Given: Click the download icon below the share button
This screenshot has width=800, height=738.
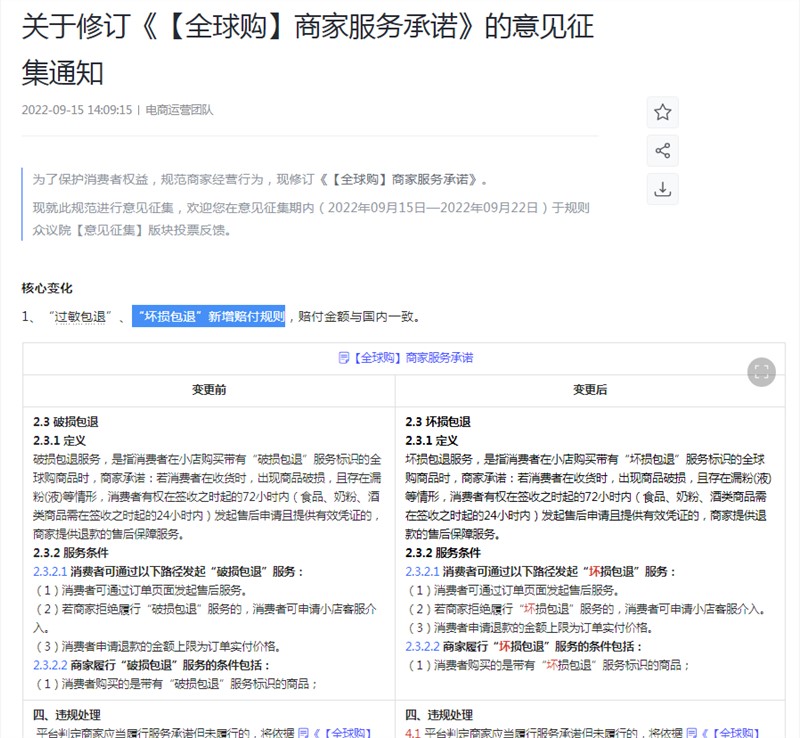Looking at the screenshot, I should (662, 189).
